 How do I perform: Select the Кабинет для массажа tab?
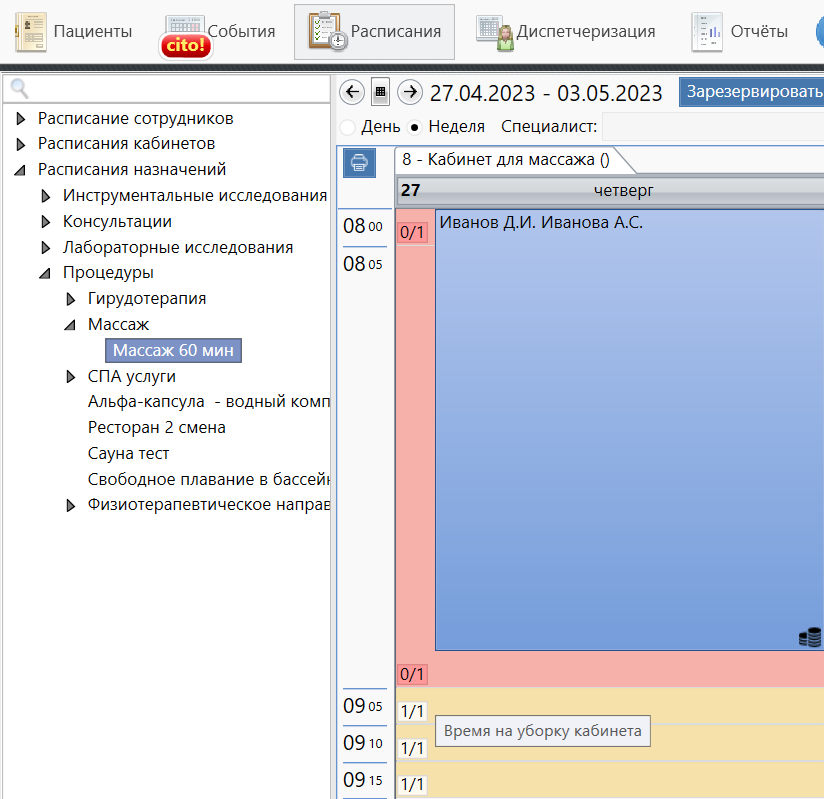506,160
